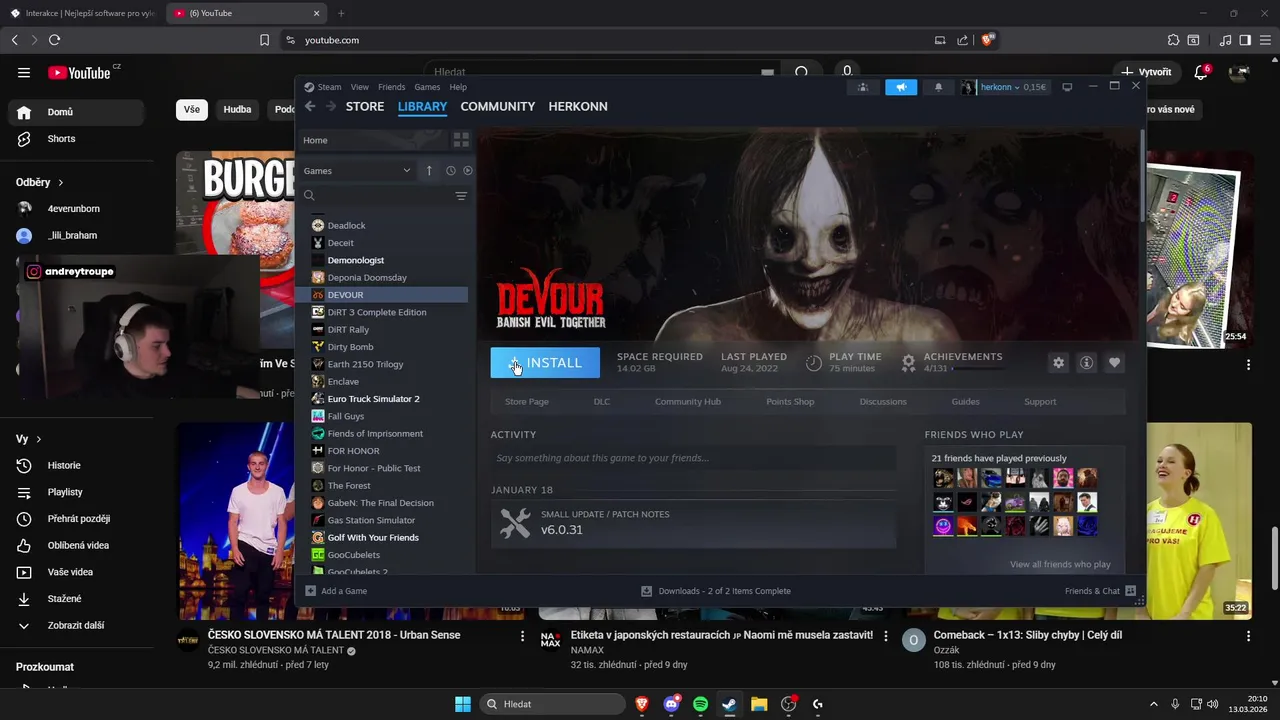The width and height of the screenshot is (1280, 720).
Task: Toggle library sort order arrow
Action: click(429, 171)
